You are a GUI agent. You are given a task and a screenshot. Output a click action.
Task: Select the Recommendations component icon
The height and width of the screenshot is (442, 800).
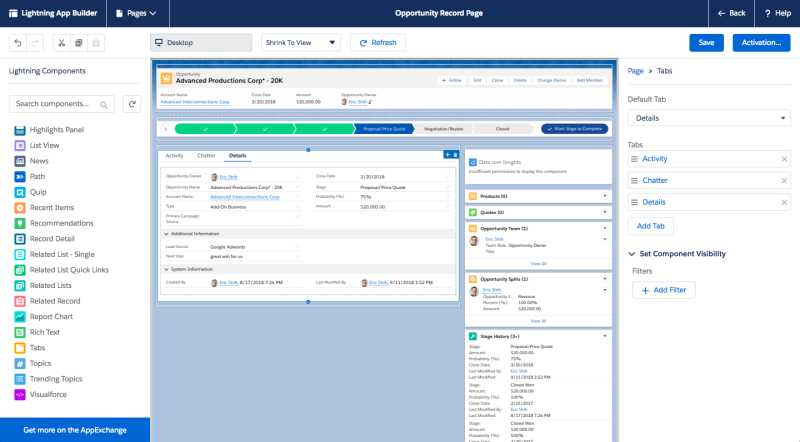(20, 224)
